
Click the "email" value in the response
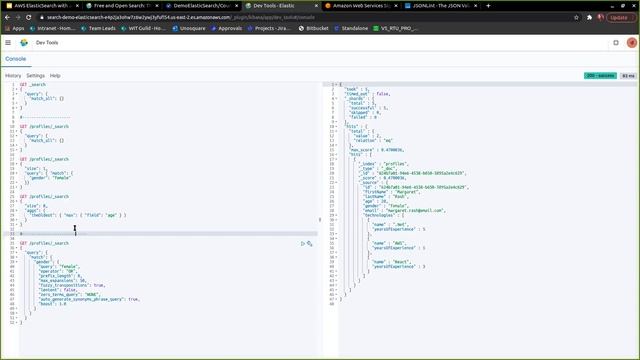click(412, 211)
